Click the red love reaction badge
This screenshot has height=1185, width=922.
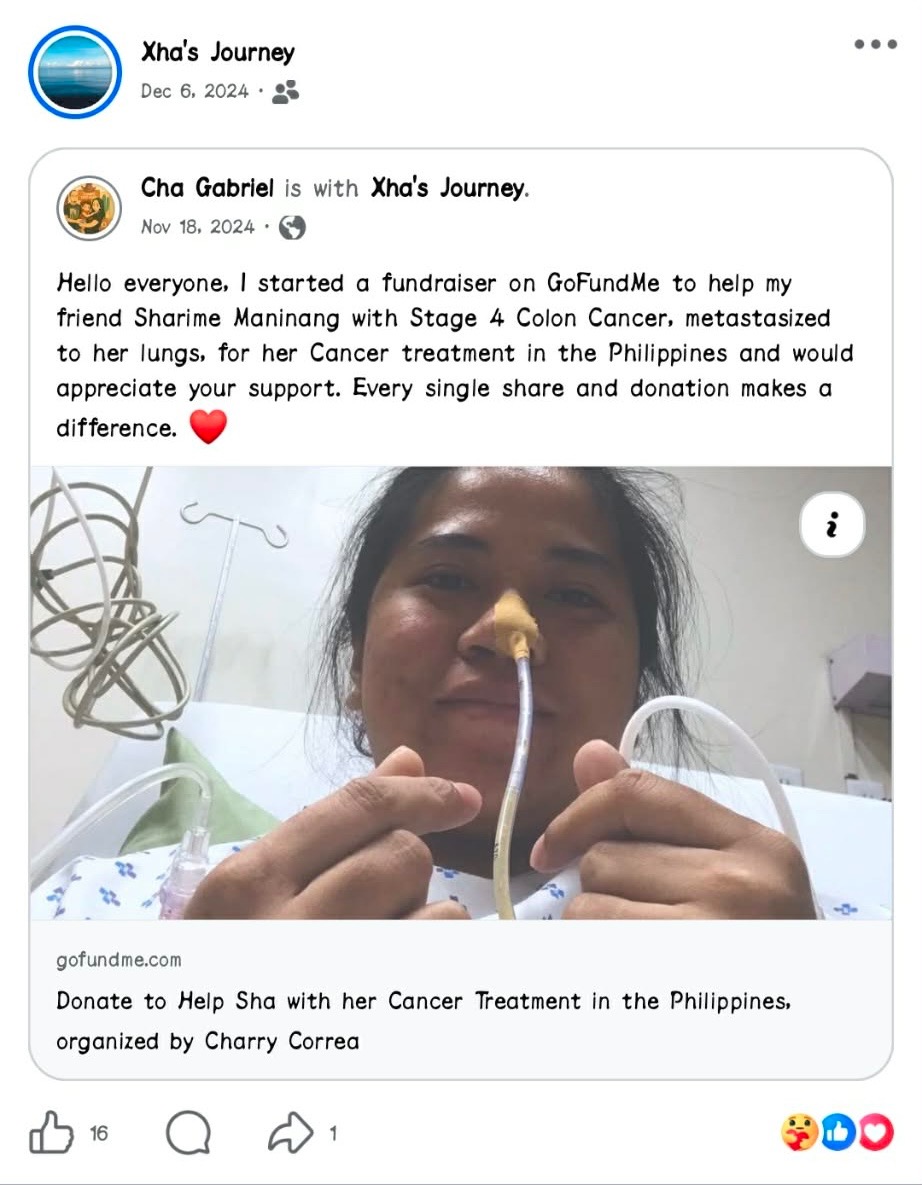(x=876, y=1133)
